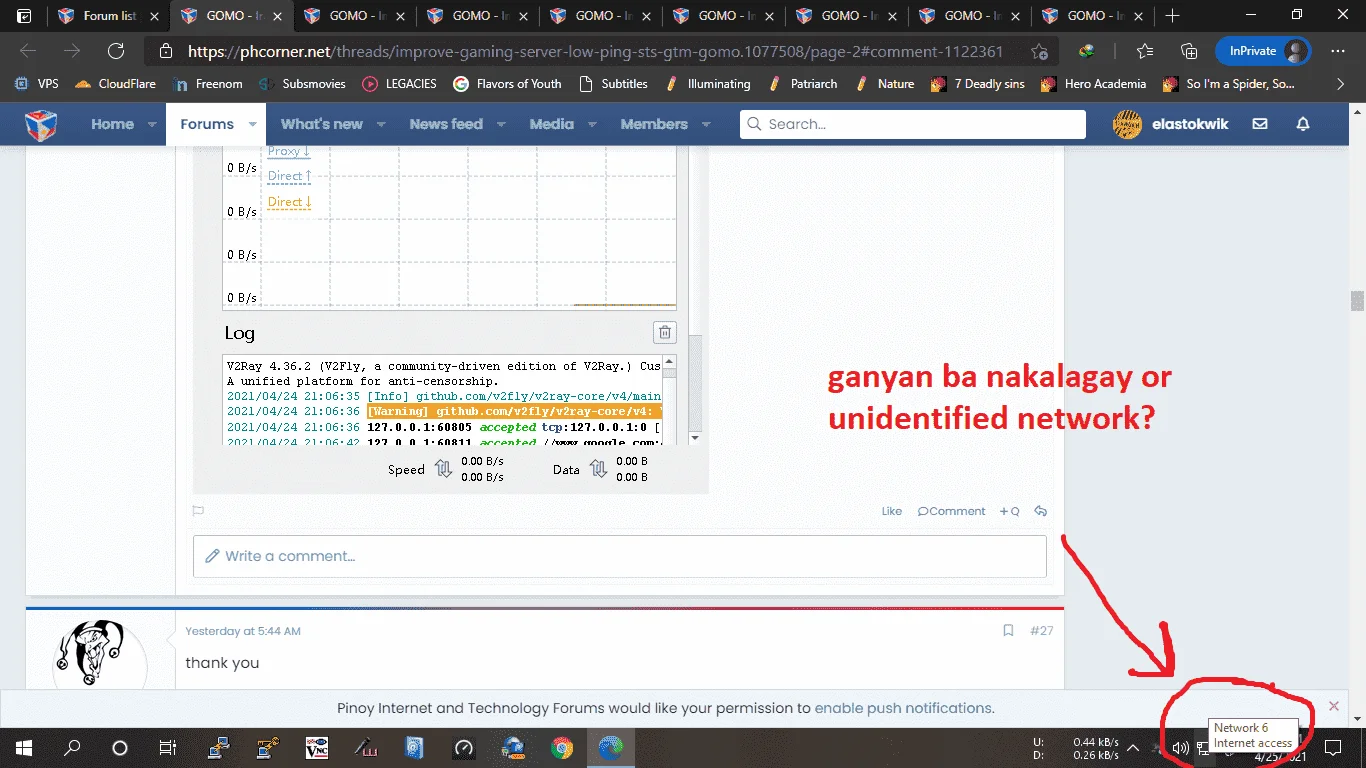Viewport: 1366px width, 768px height.
Task: Click Comment link on the post
Action: (952, 511)
